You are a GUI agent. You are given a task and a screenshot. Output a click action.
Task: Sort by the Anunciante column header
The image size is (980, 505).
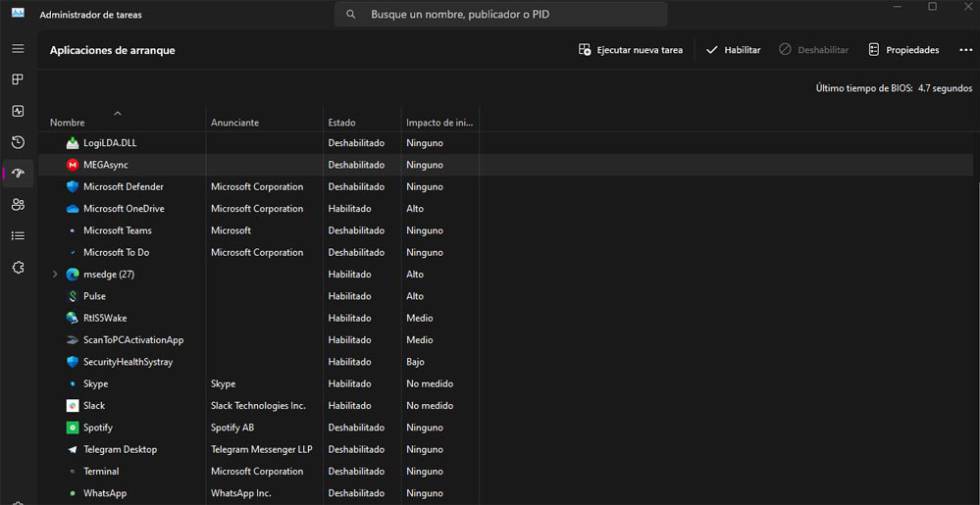tap(234, 122)
